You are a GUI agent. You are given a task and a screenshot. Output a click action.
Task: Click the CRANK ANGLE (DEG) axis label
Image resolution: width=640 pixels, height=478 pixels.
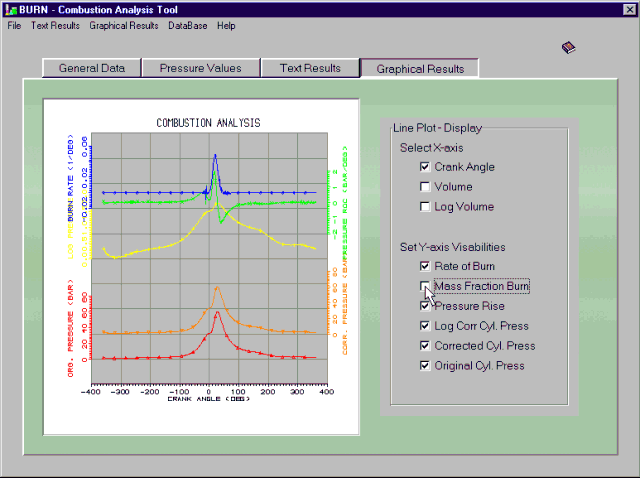tap(209, 399)
